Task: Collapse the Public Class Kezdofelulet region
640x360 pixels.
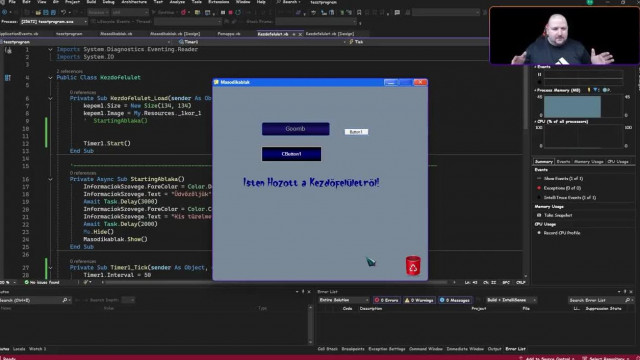Action: point(50,78)
